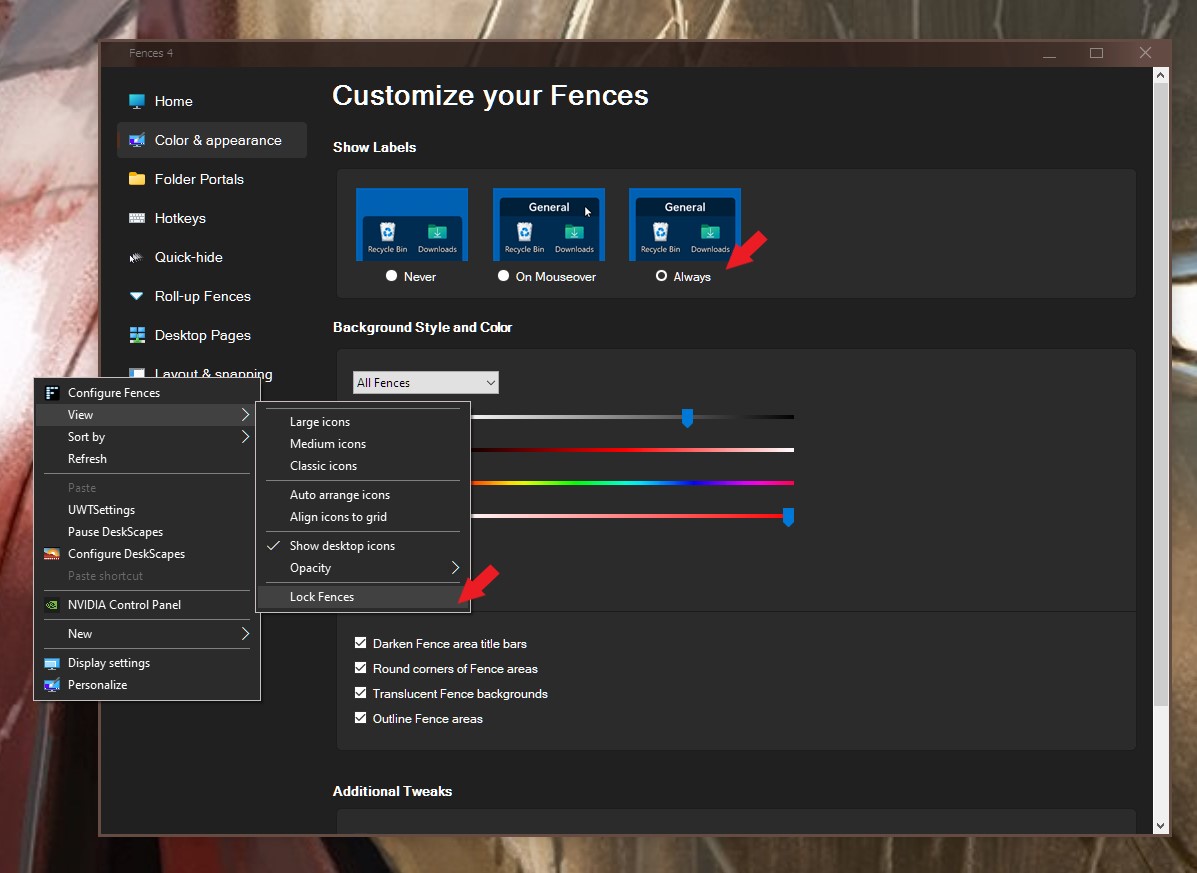The width and height of the screenshot is (1197, 873).
Task: Open Layout & snapping settings page
Action: (x=212, y=372)
